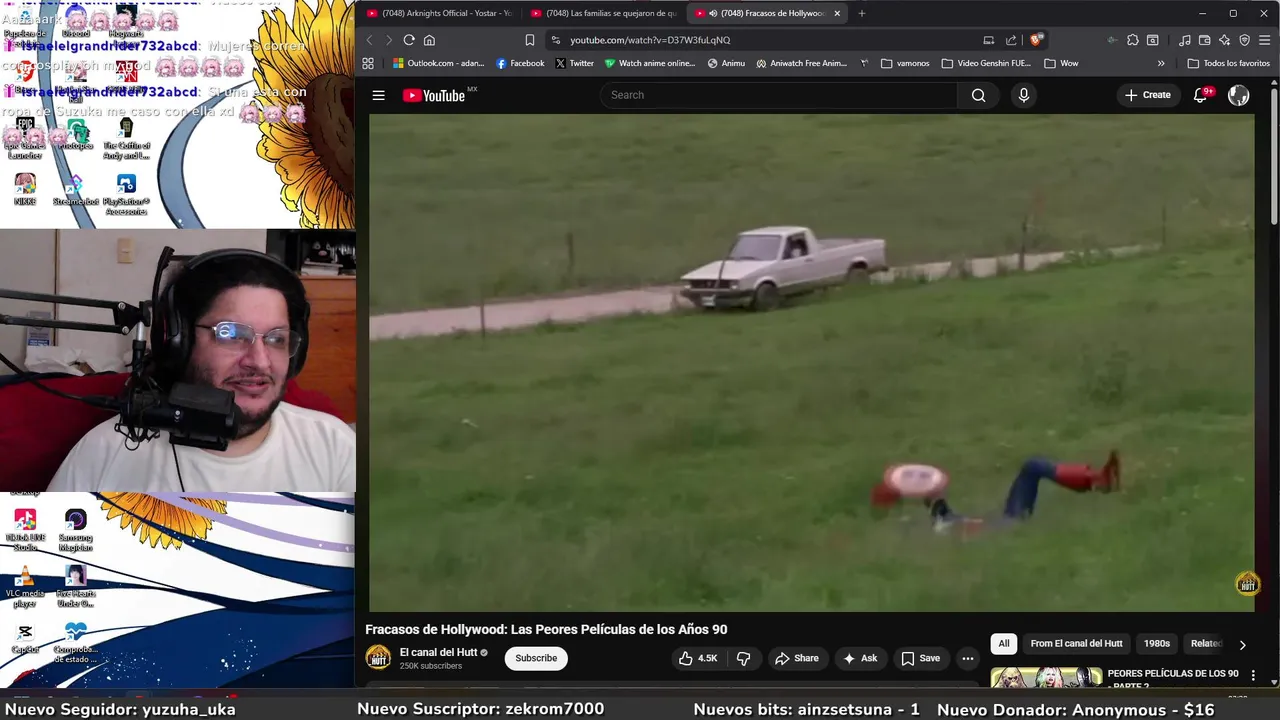Open Brave Shields lion icon
1280x720 pixels.
click(x=1036, y=40)
